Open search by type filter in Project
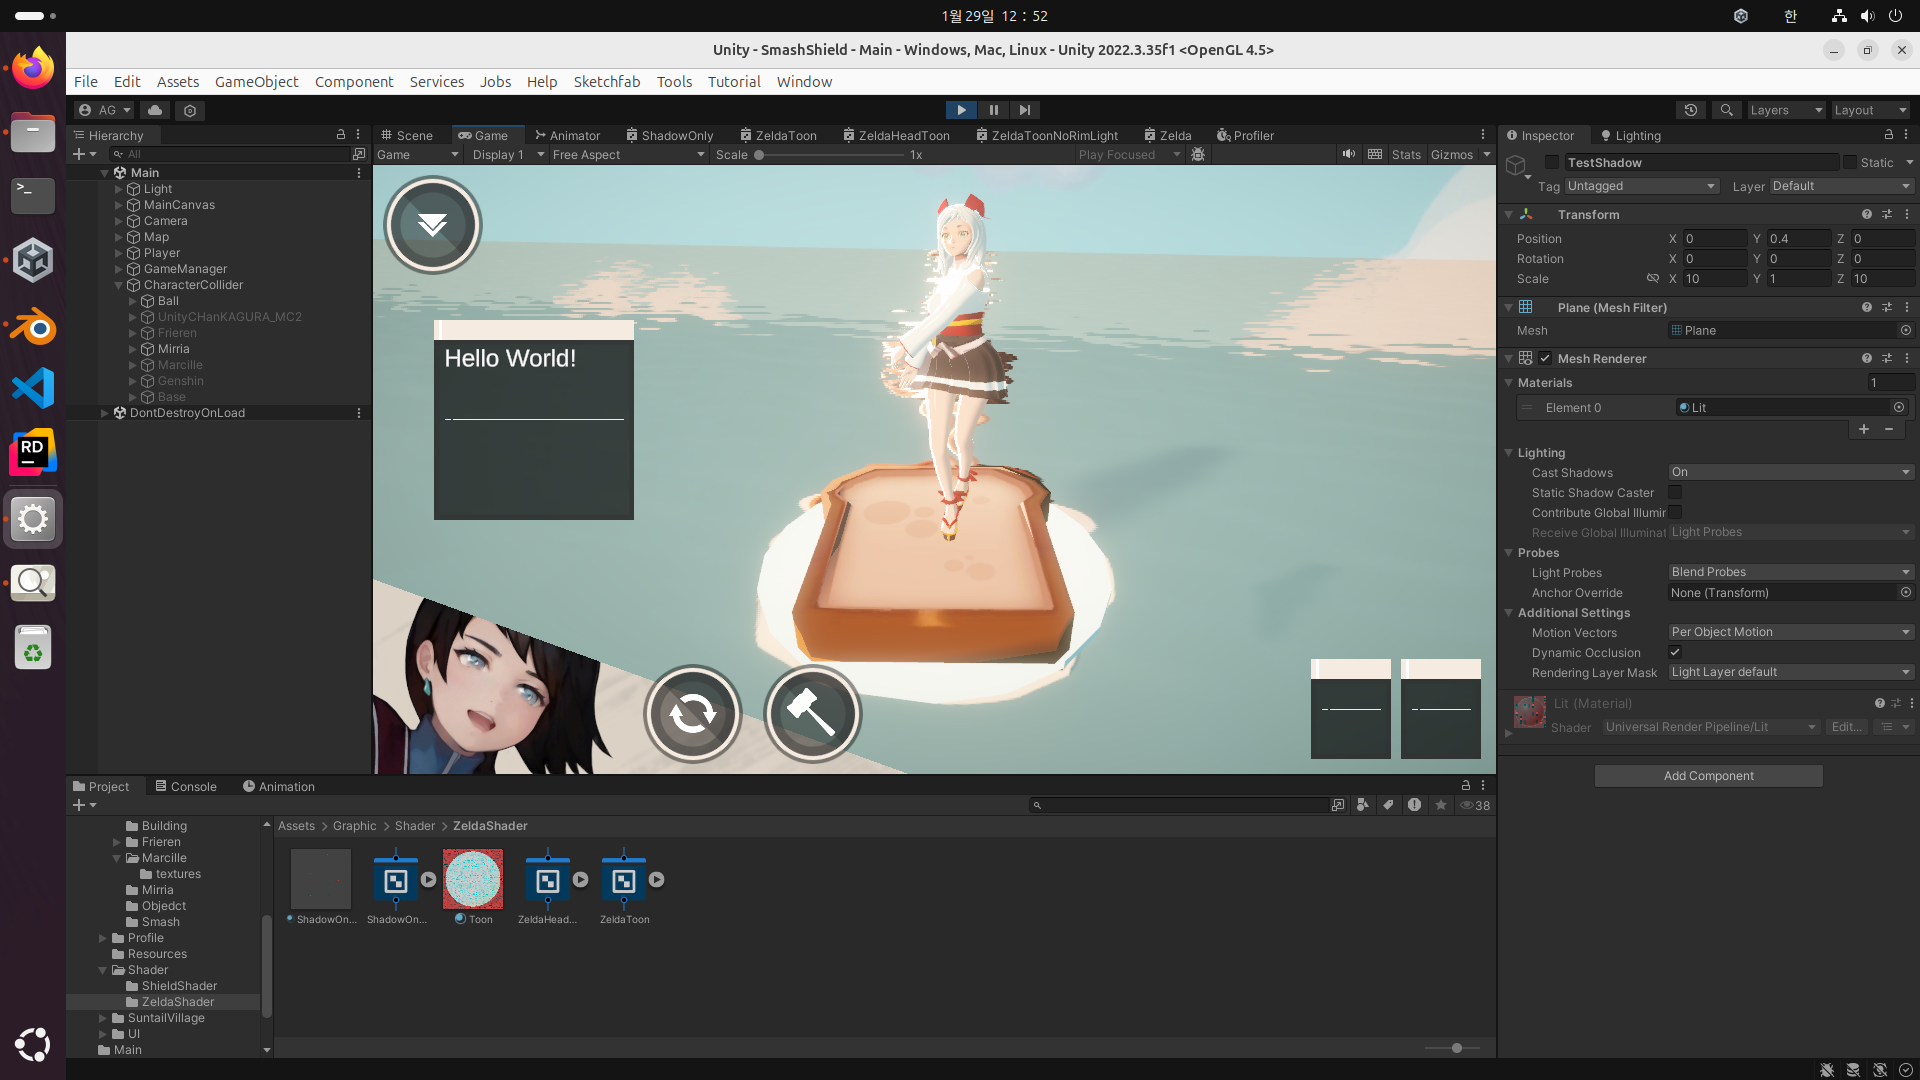 click(x=1362, y=805)
